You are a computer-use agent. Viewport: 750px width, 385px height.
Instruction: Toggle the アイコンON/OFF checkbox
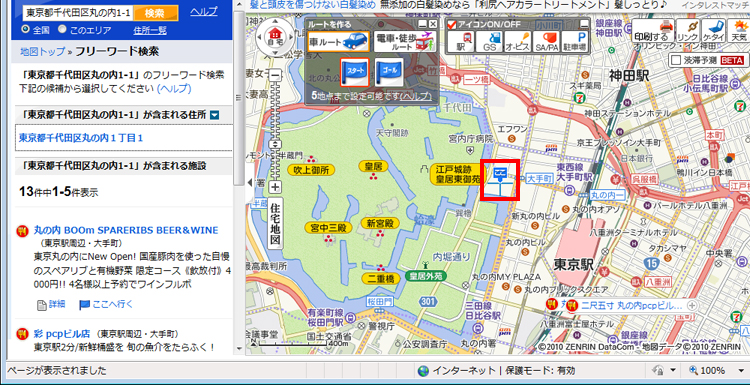(452, 24)
